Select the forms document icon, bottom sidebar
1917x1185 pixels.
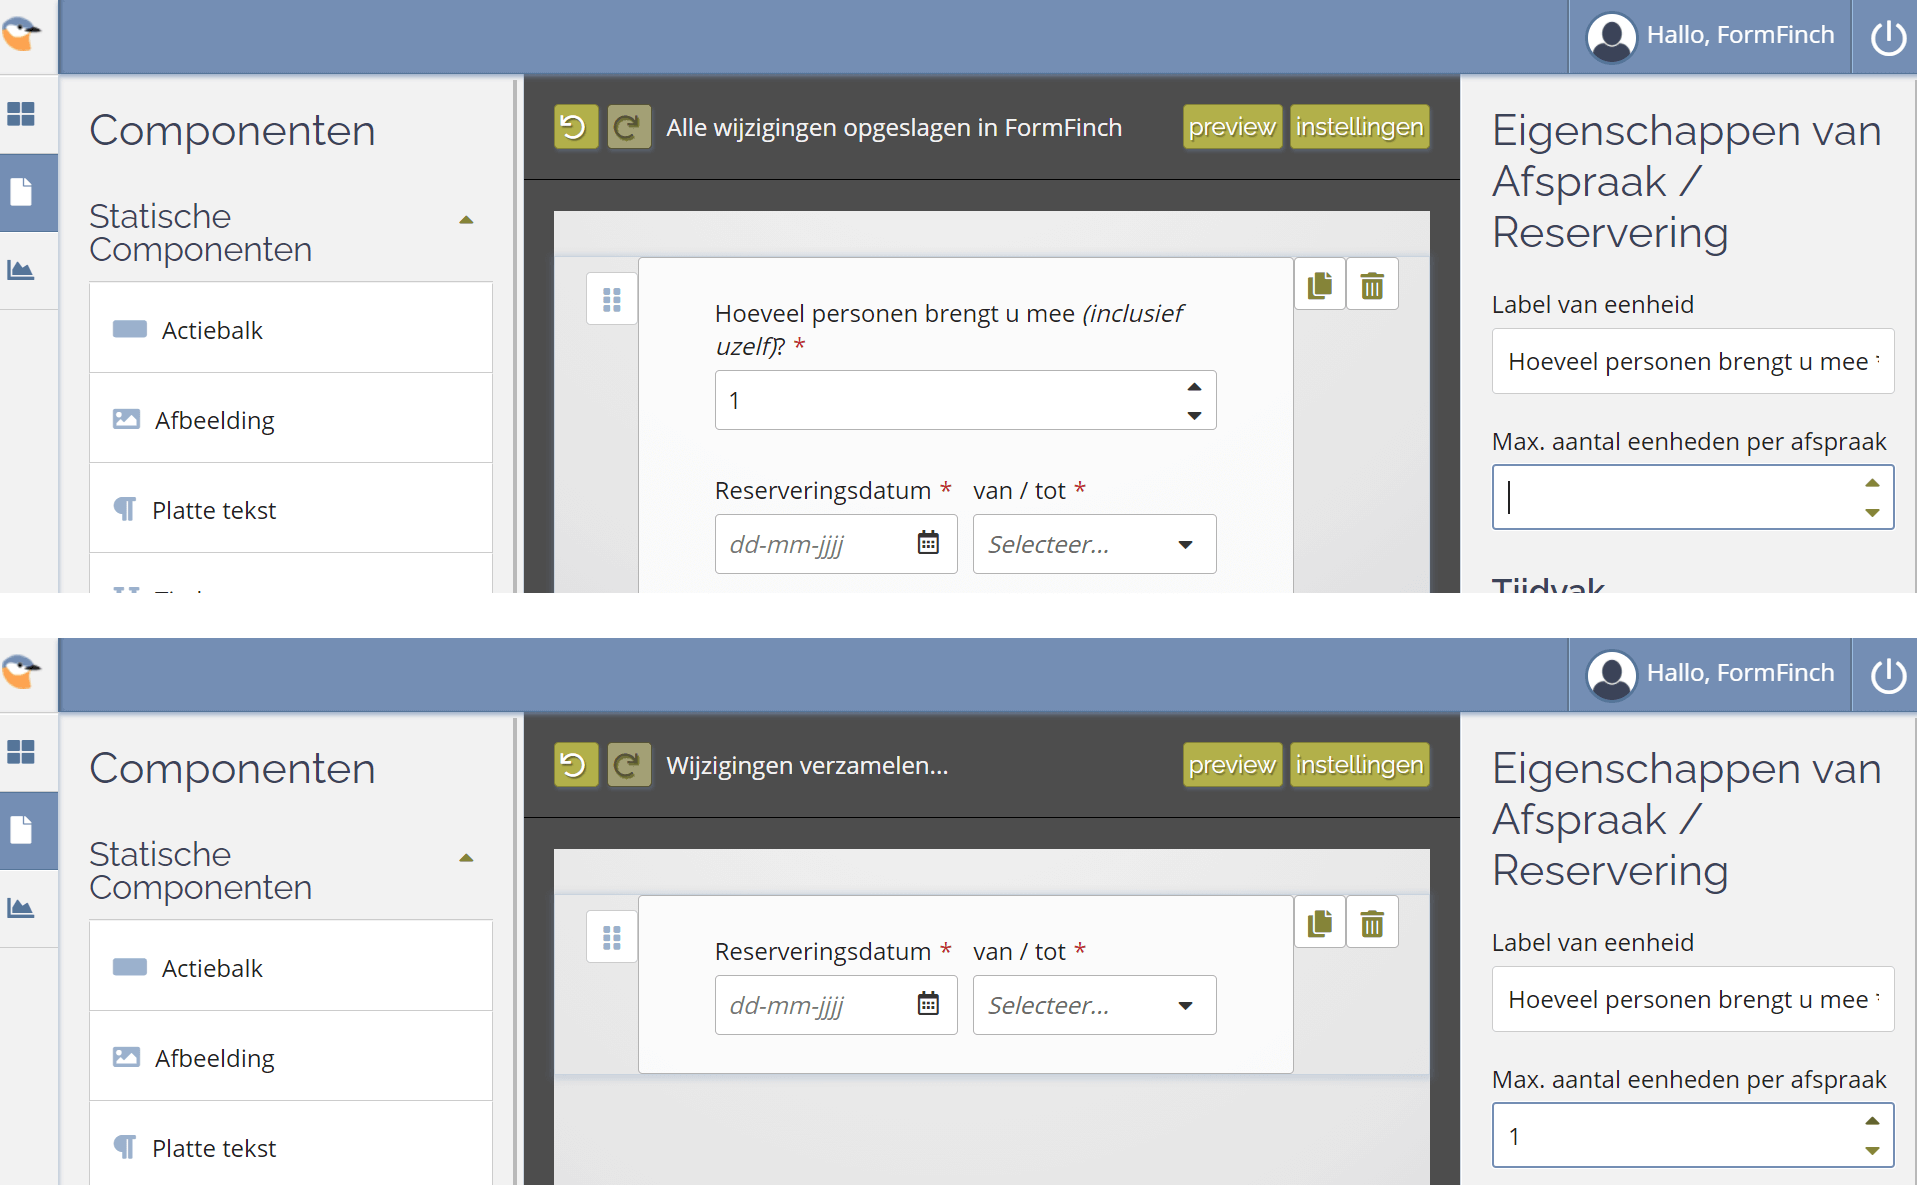click(x=21, y=830)
